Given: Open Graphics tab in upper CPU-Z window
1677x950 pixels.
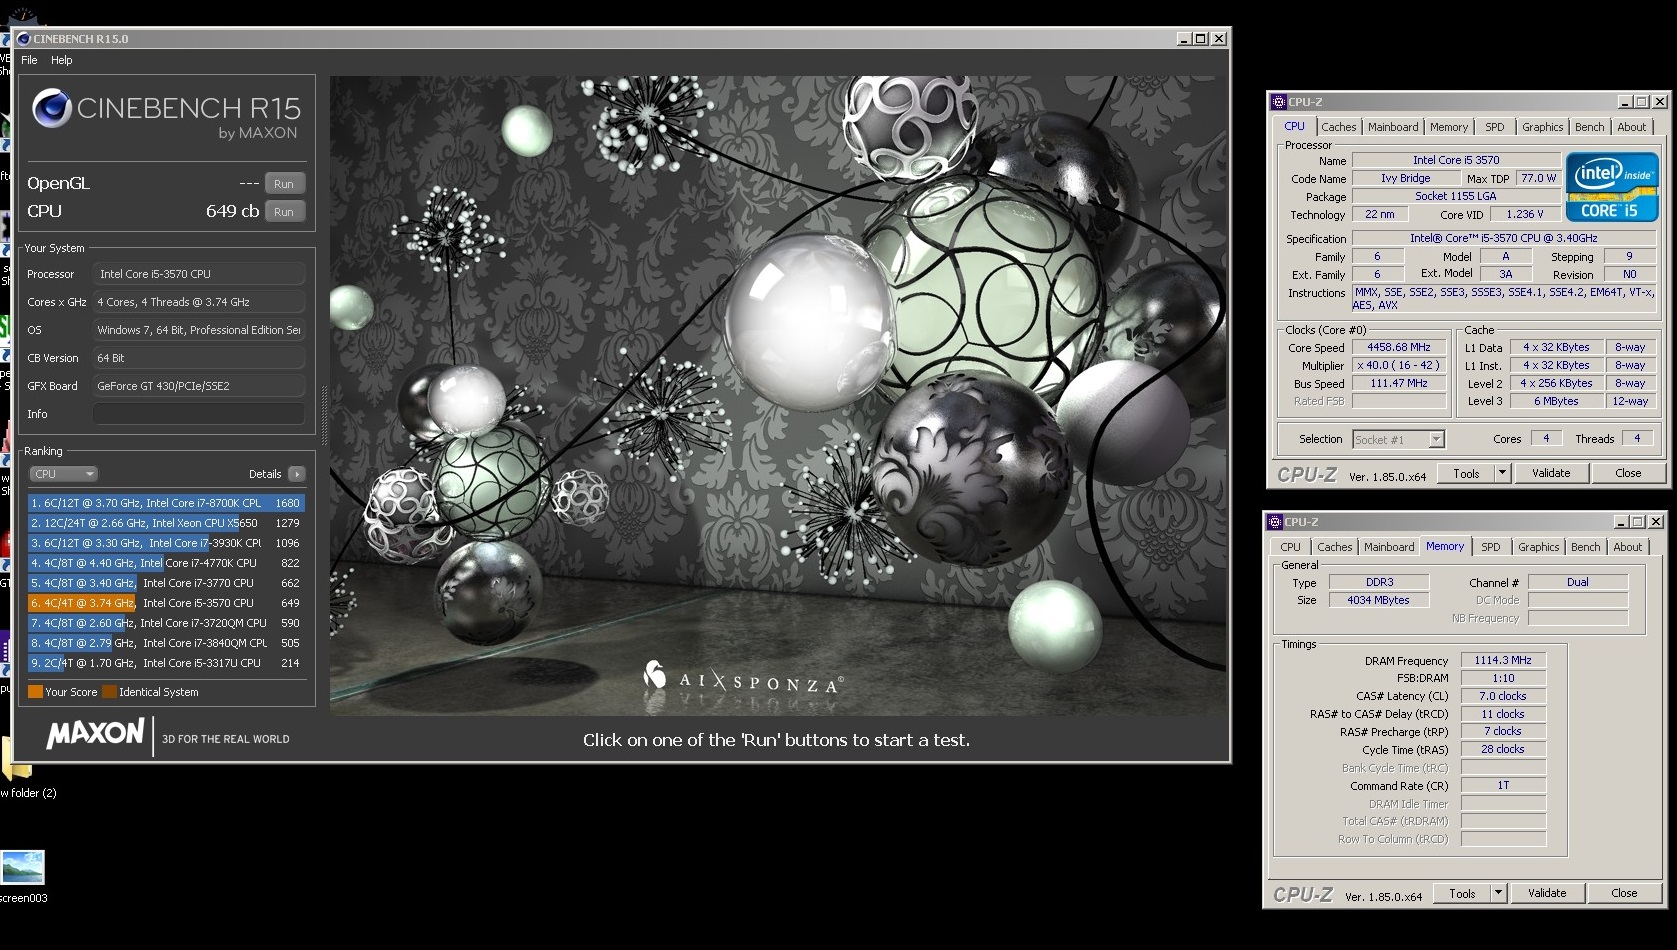Looking at the screenshot, I should point(1542,127).
